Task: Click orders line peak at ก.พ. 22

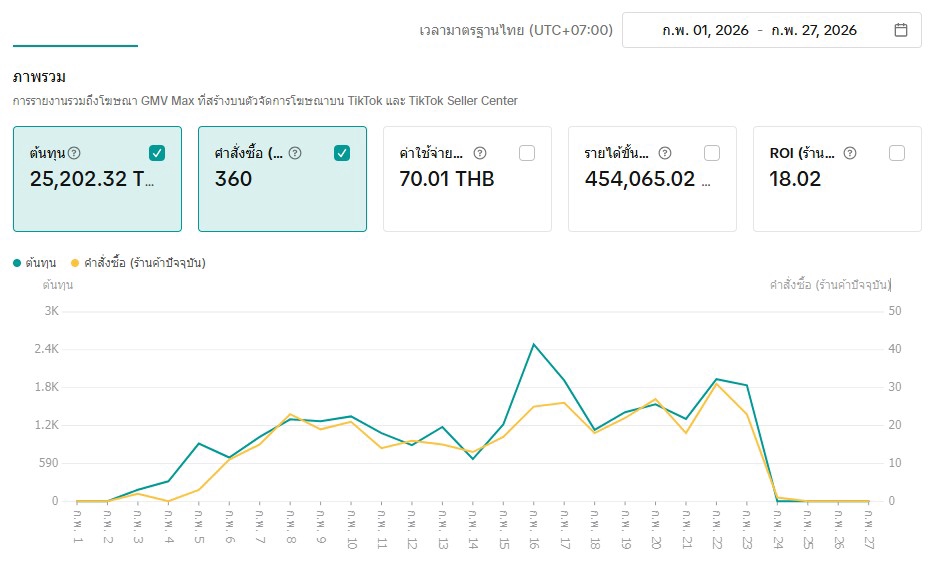Action: point(716,384)
